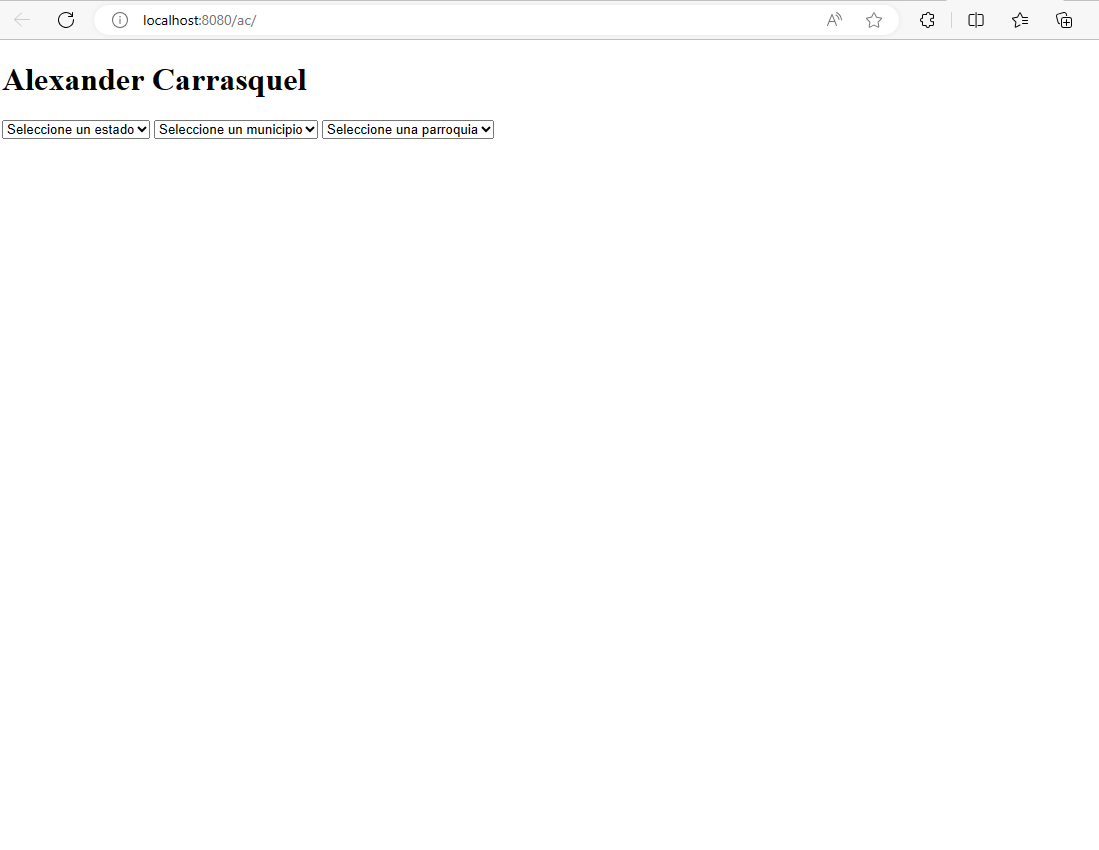Select the heading 'Alexander Carrasquel'
The height and width of the screenshot is (850, 1099).
155,80
